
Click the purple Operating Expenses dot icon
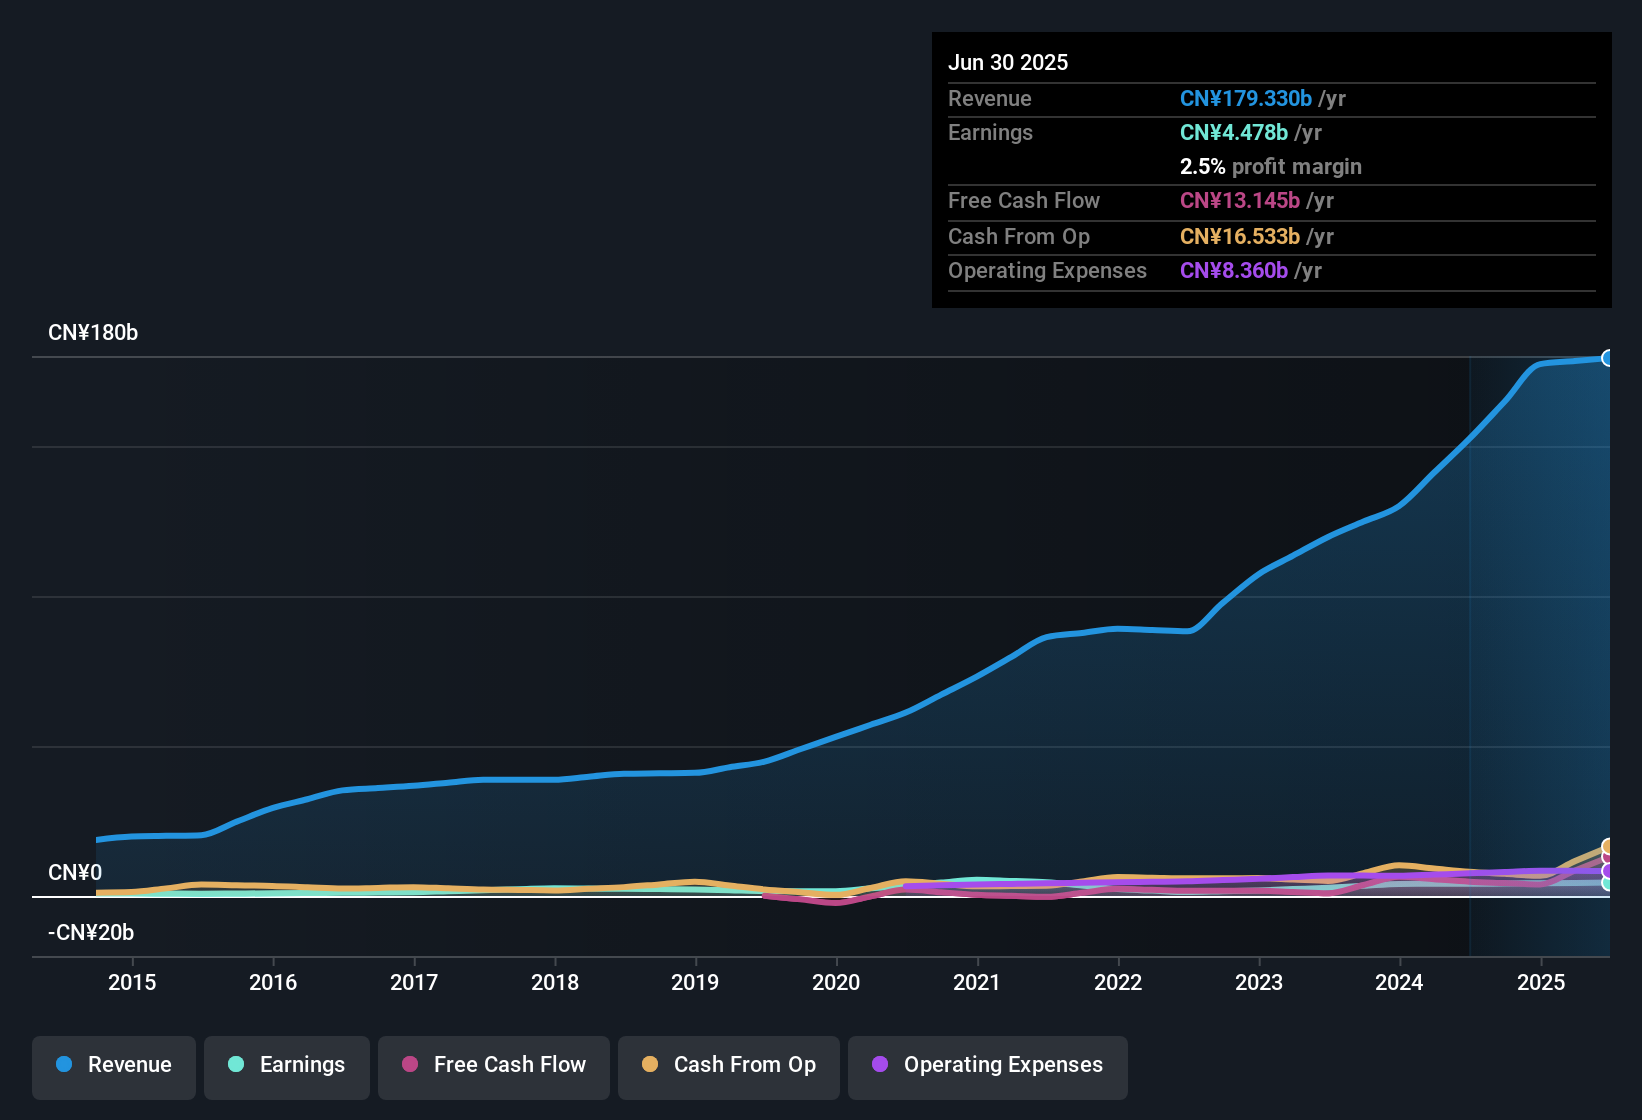[879, 1065]
